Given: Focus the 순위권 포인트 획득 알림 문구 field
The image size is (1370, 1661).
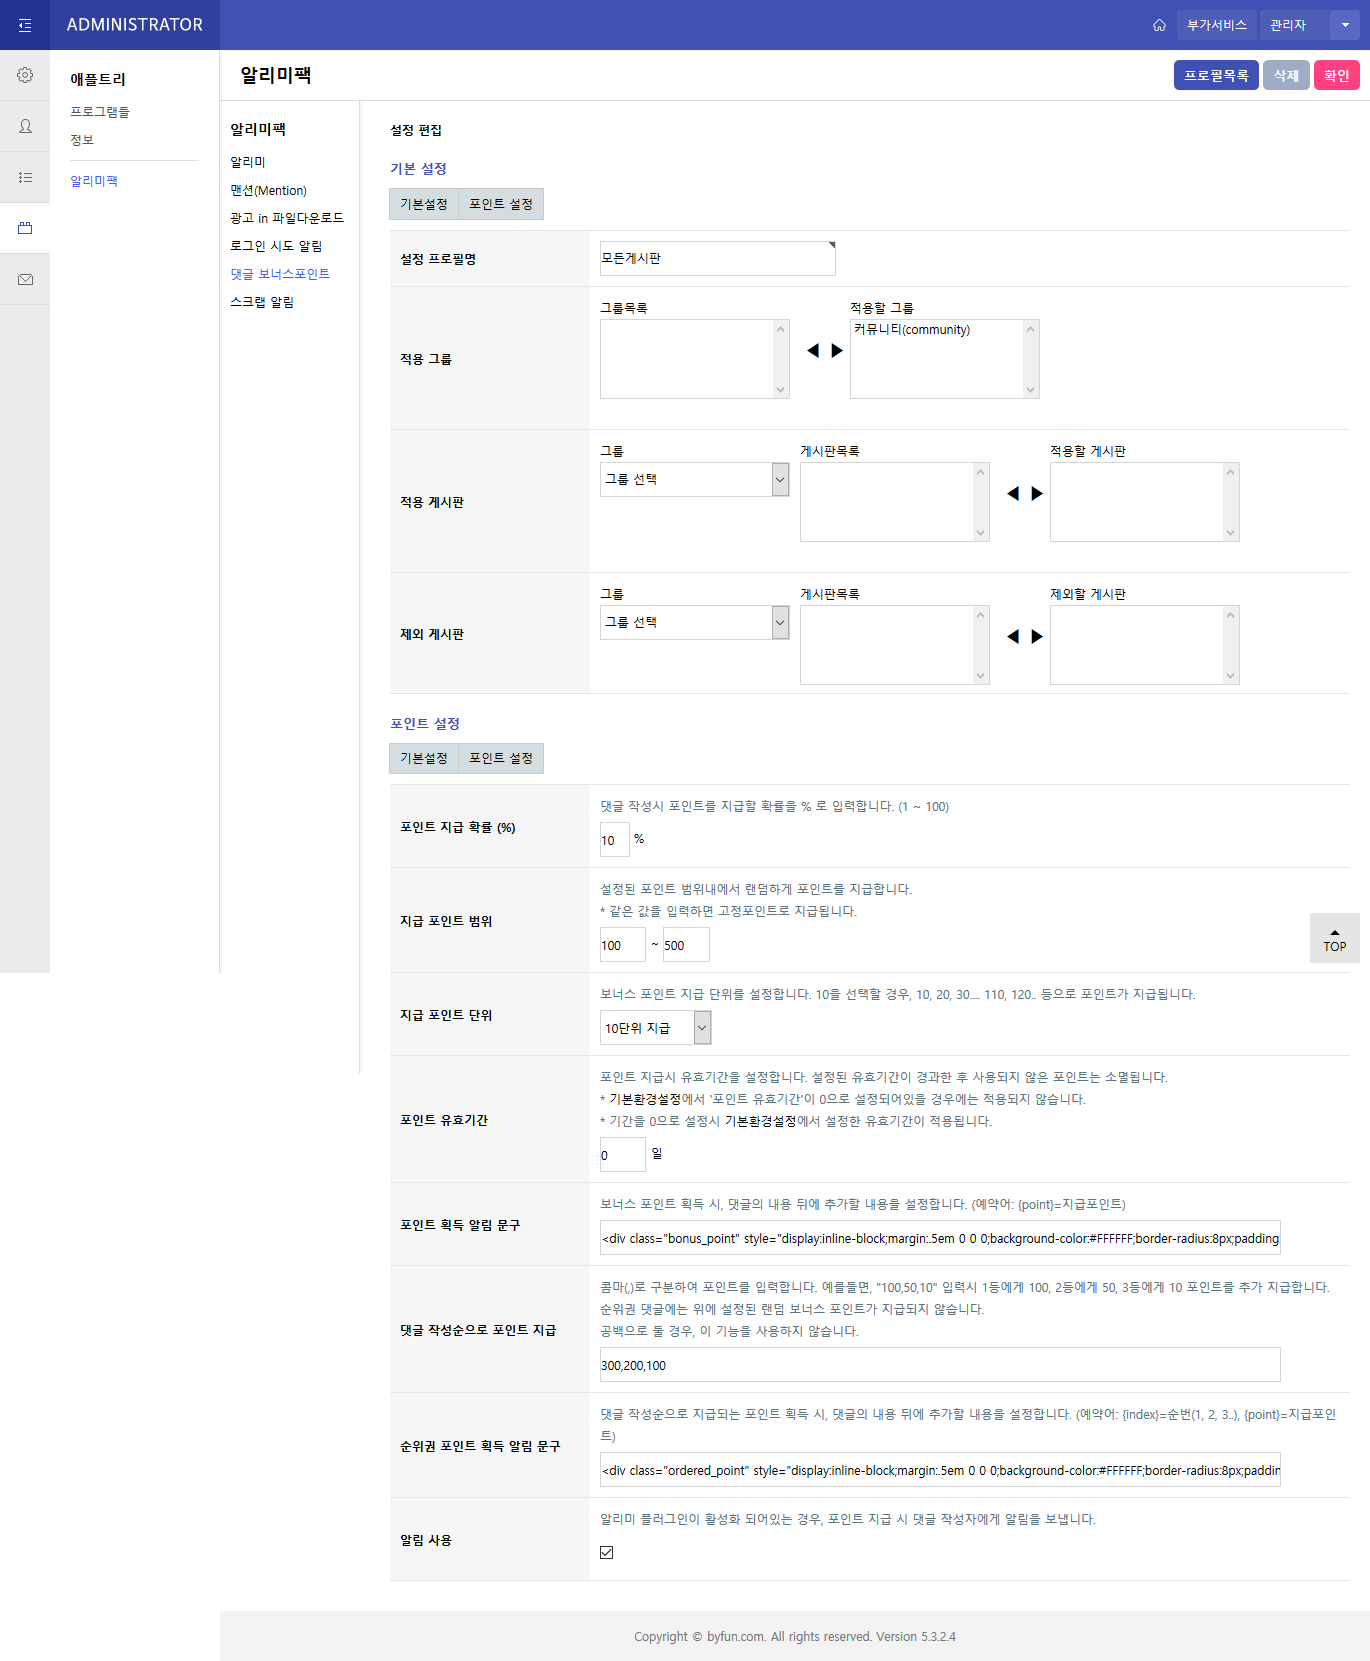Looking at the screenshot, I should click(940, 1470).
